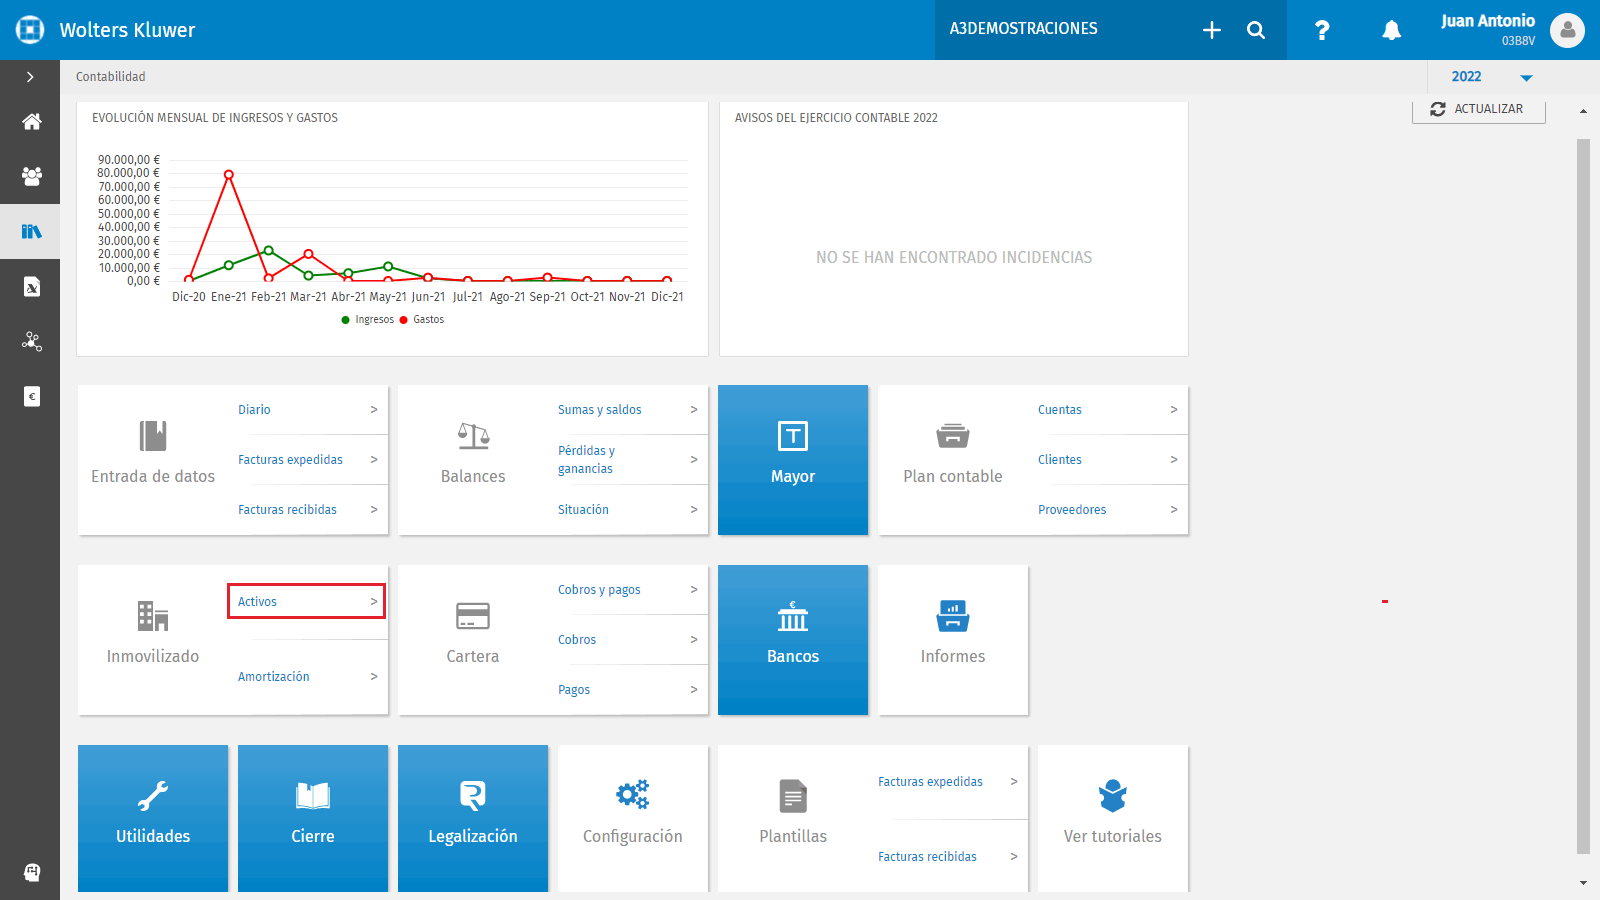1600x900 pixels.
Task: Click the support chat icon at sidebar bottom
Action: pos(32,872)
